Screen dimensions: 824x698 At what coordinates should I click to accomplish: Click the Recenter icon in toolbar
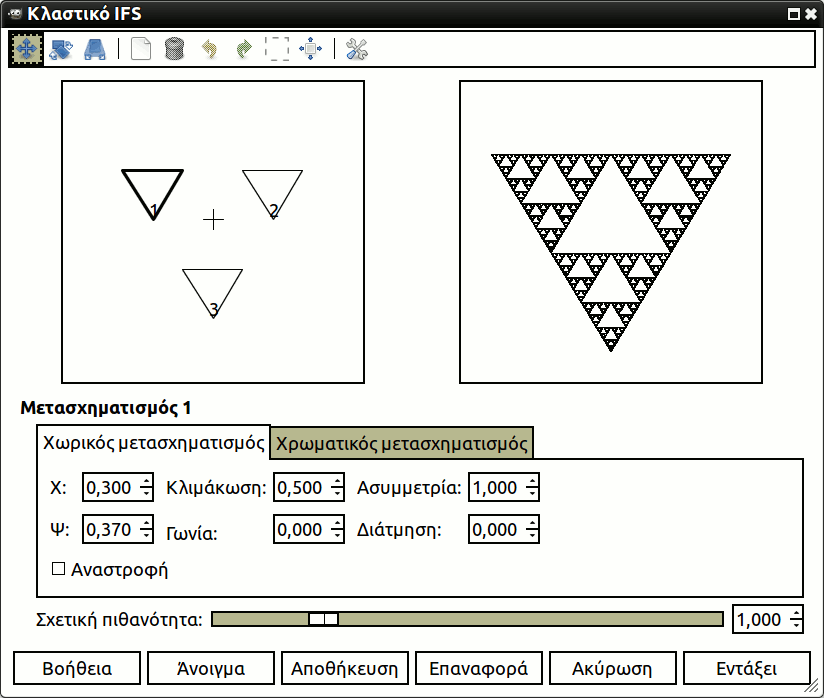click(310, 49)
